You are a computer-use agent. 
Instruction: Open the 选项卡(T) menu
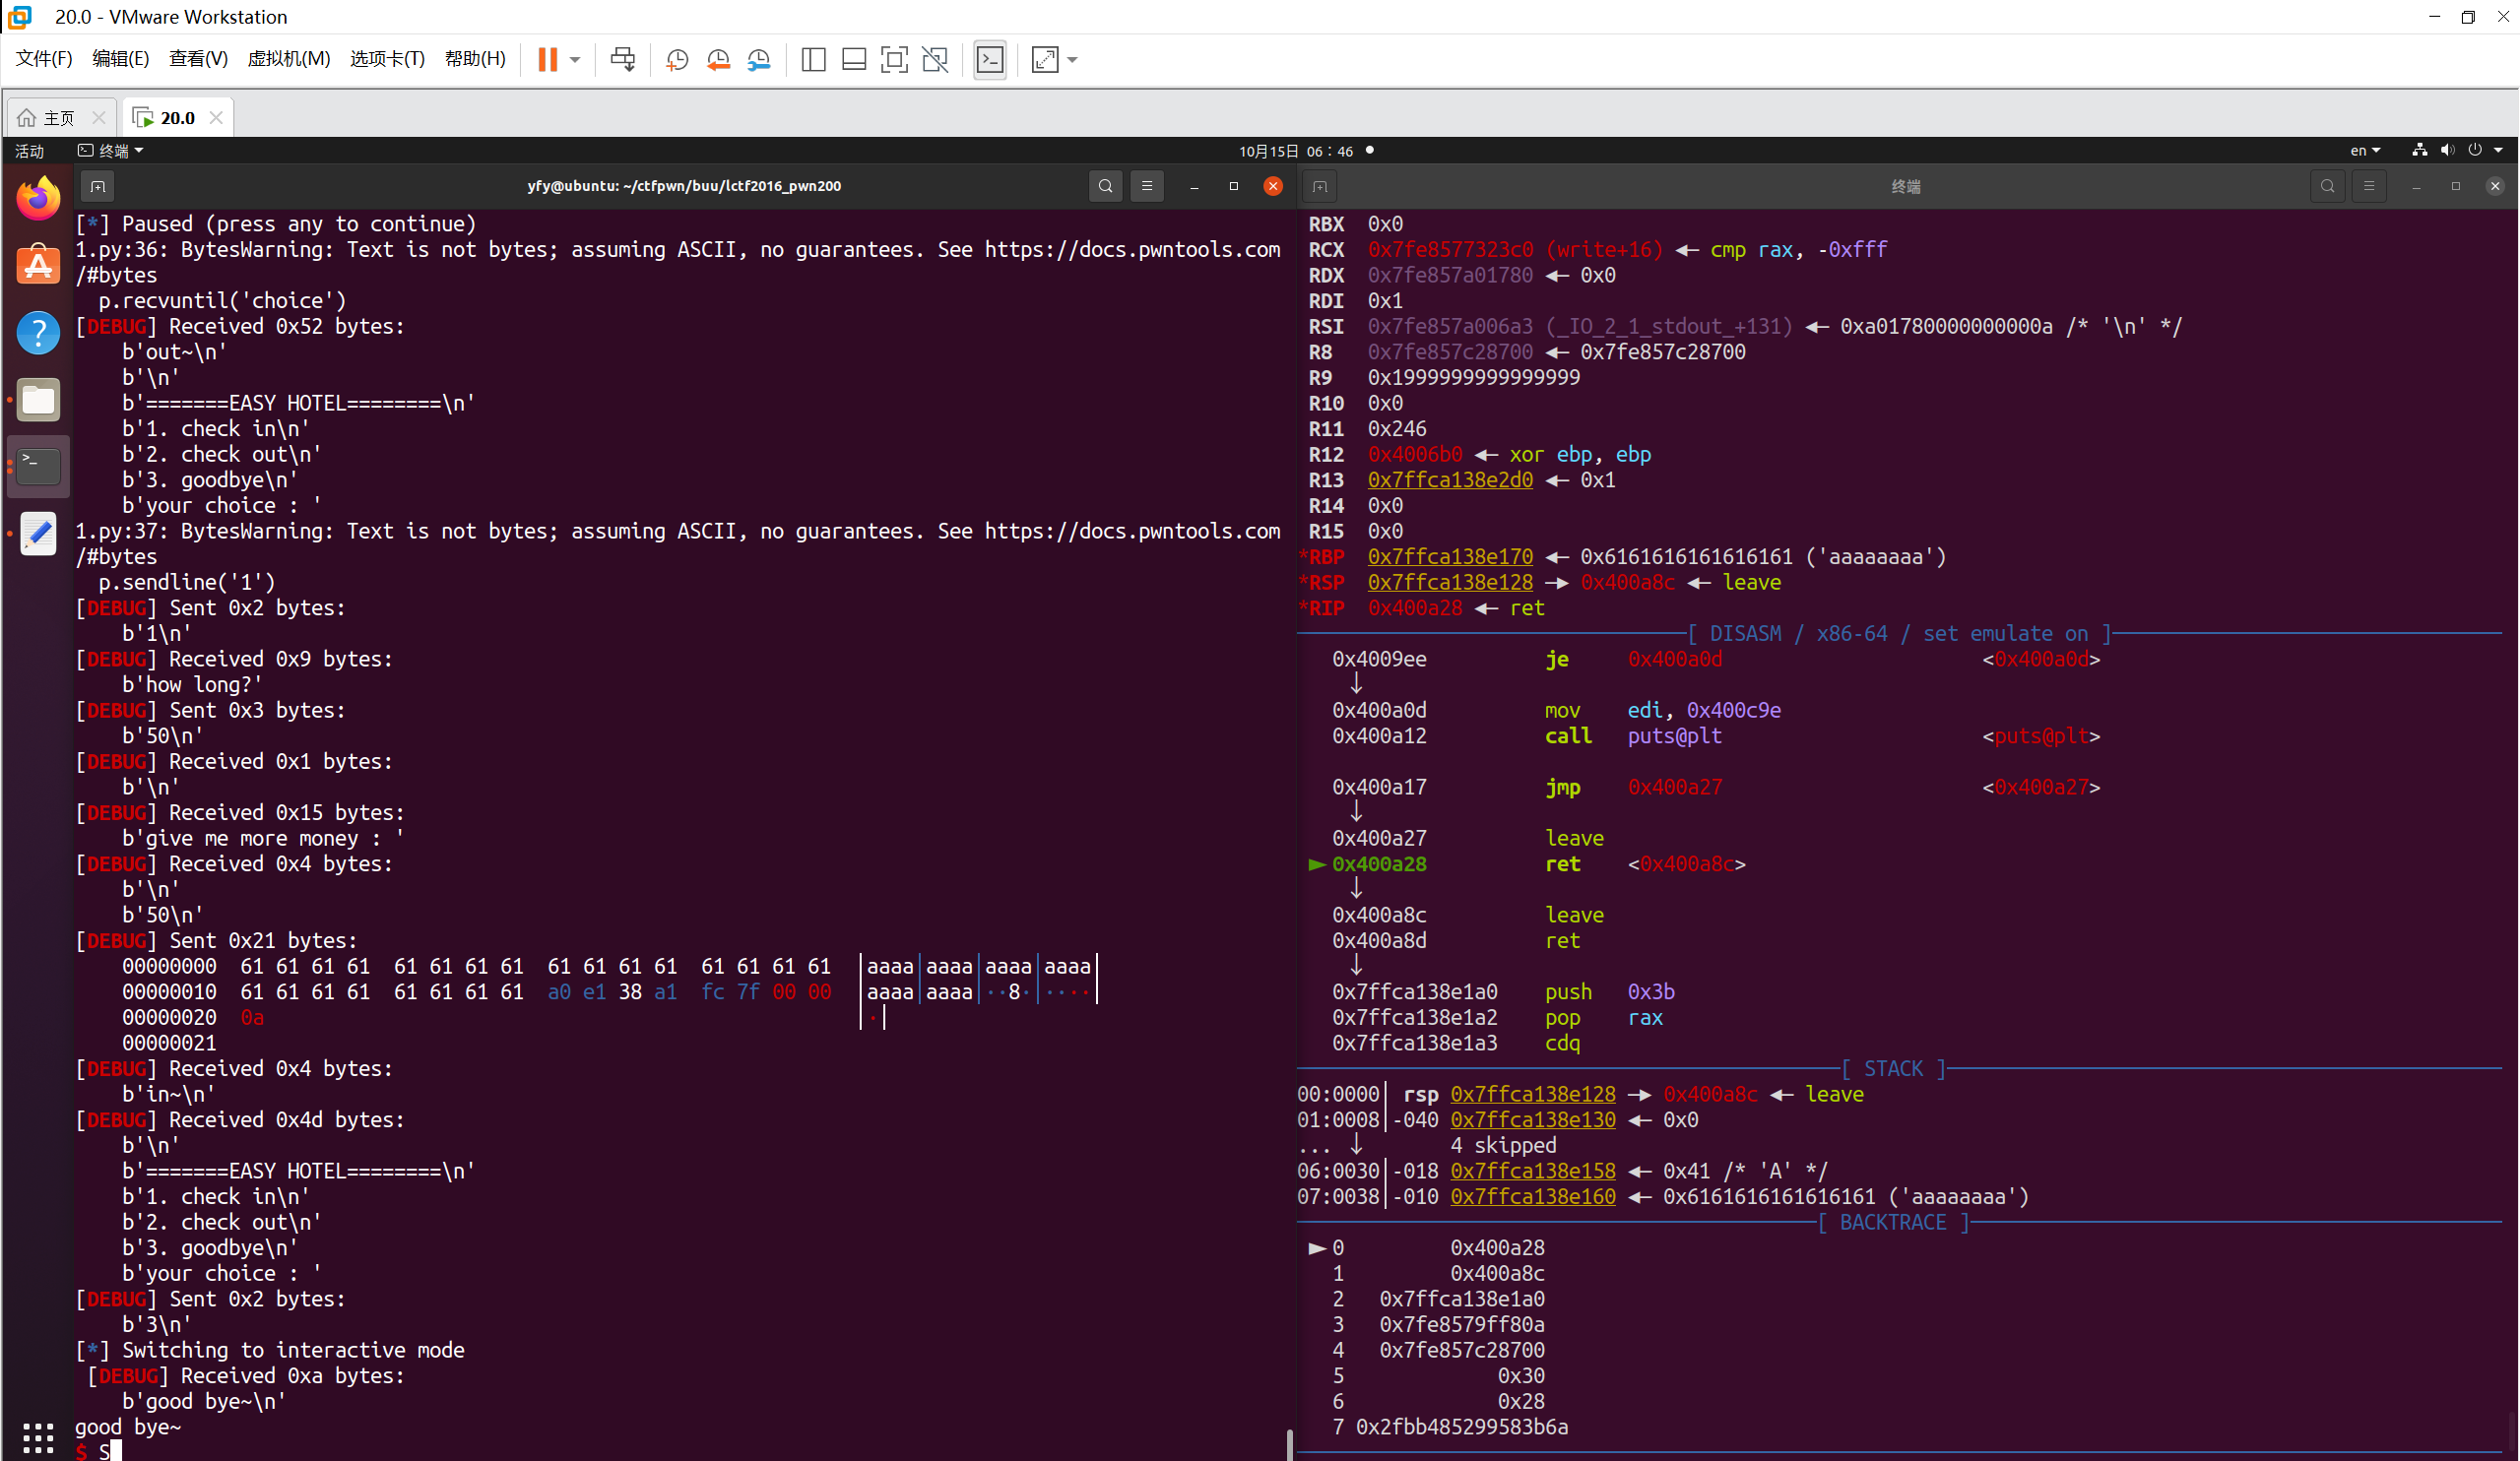[x=387, y=59]
